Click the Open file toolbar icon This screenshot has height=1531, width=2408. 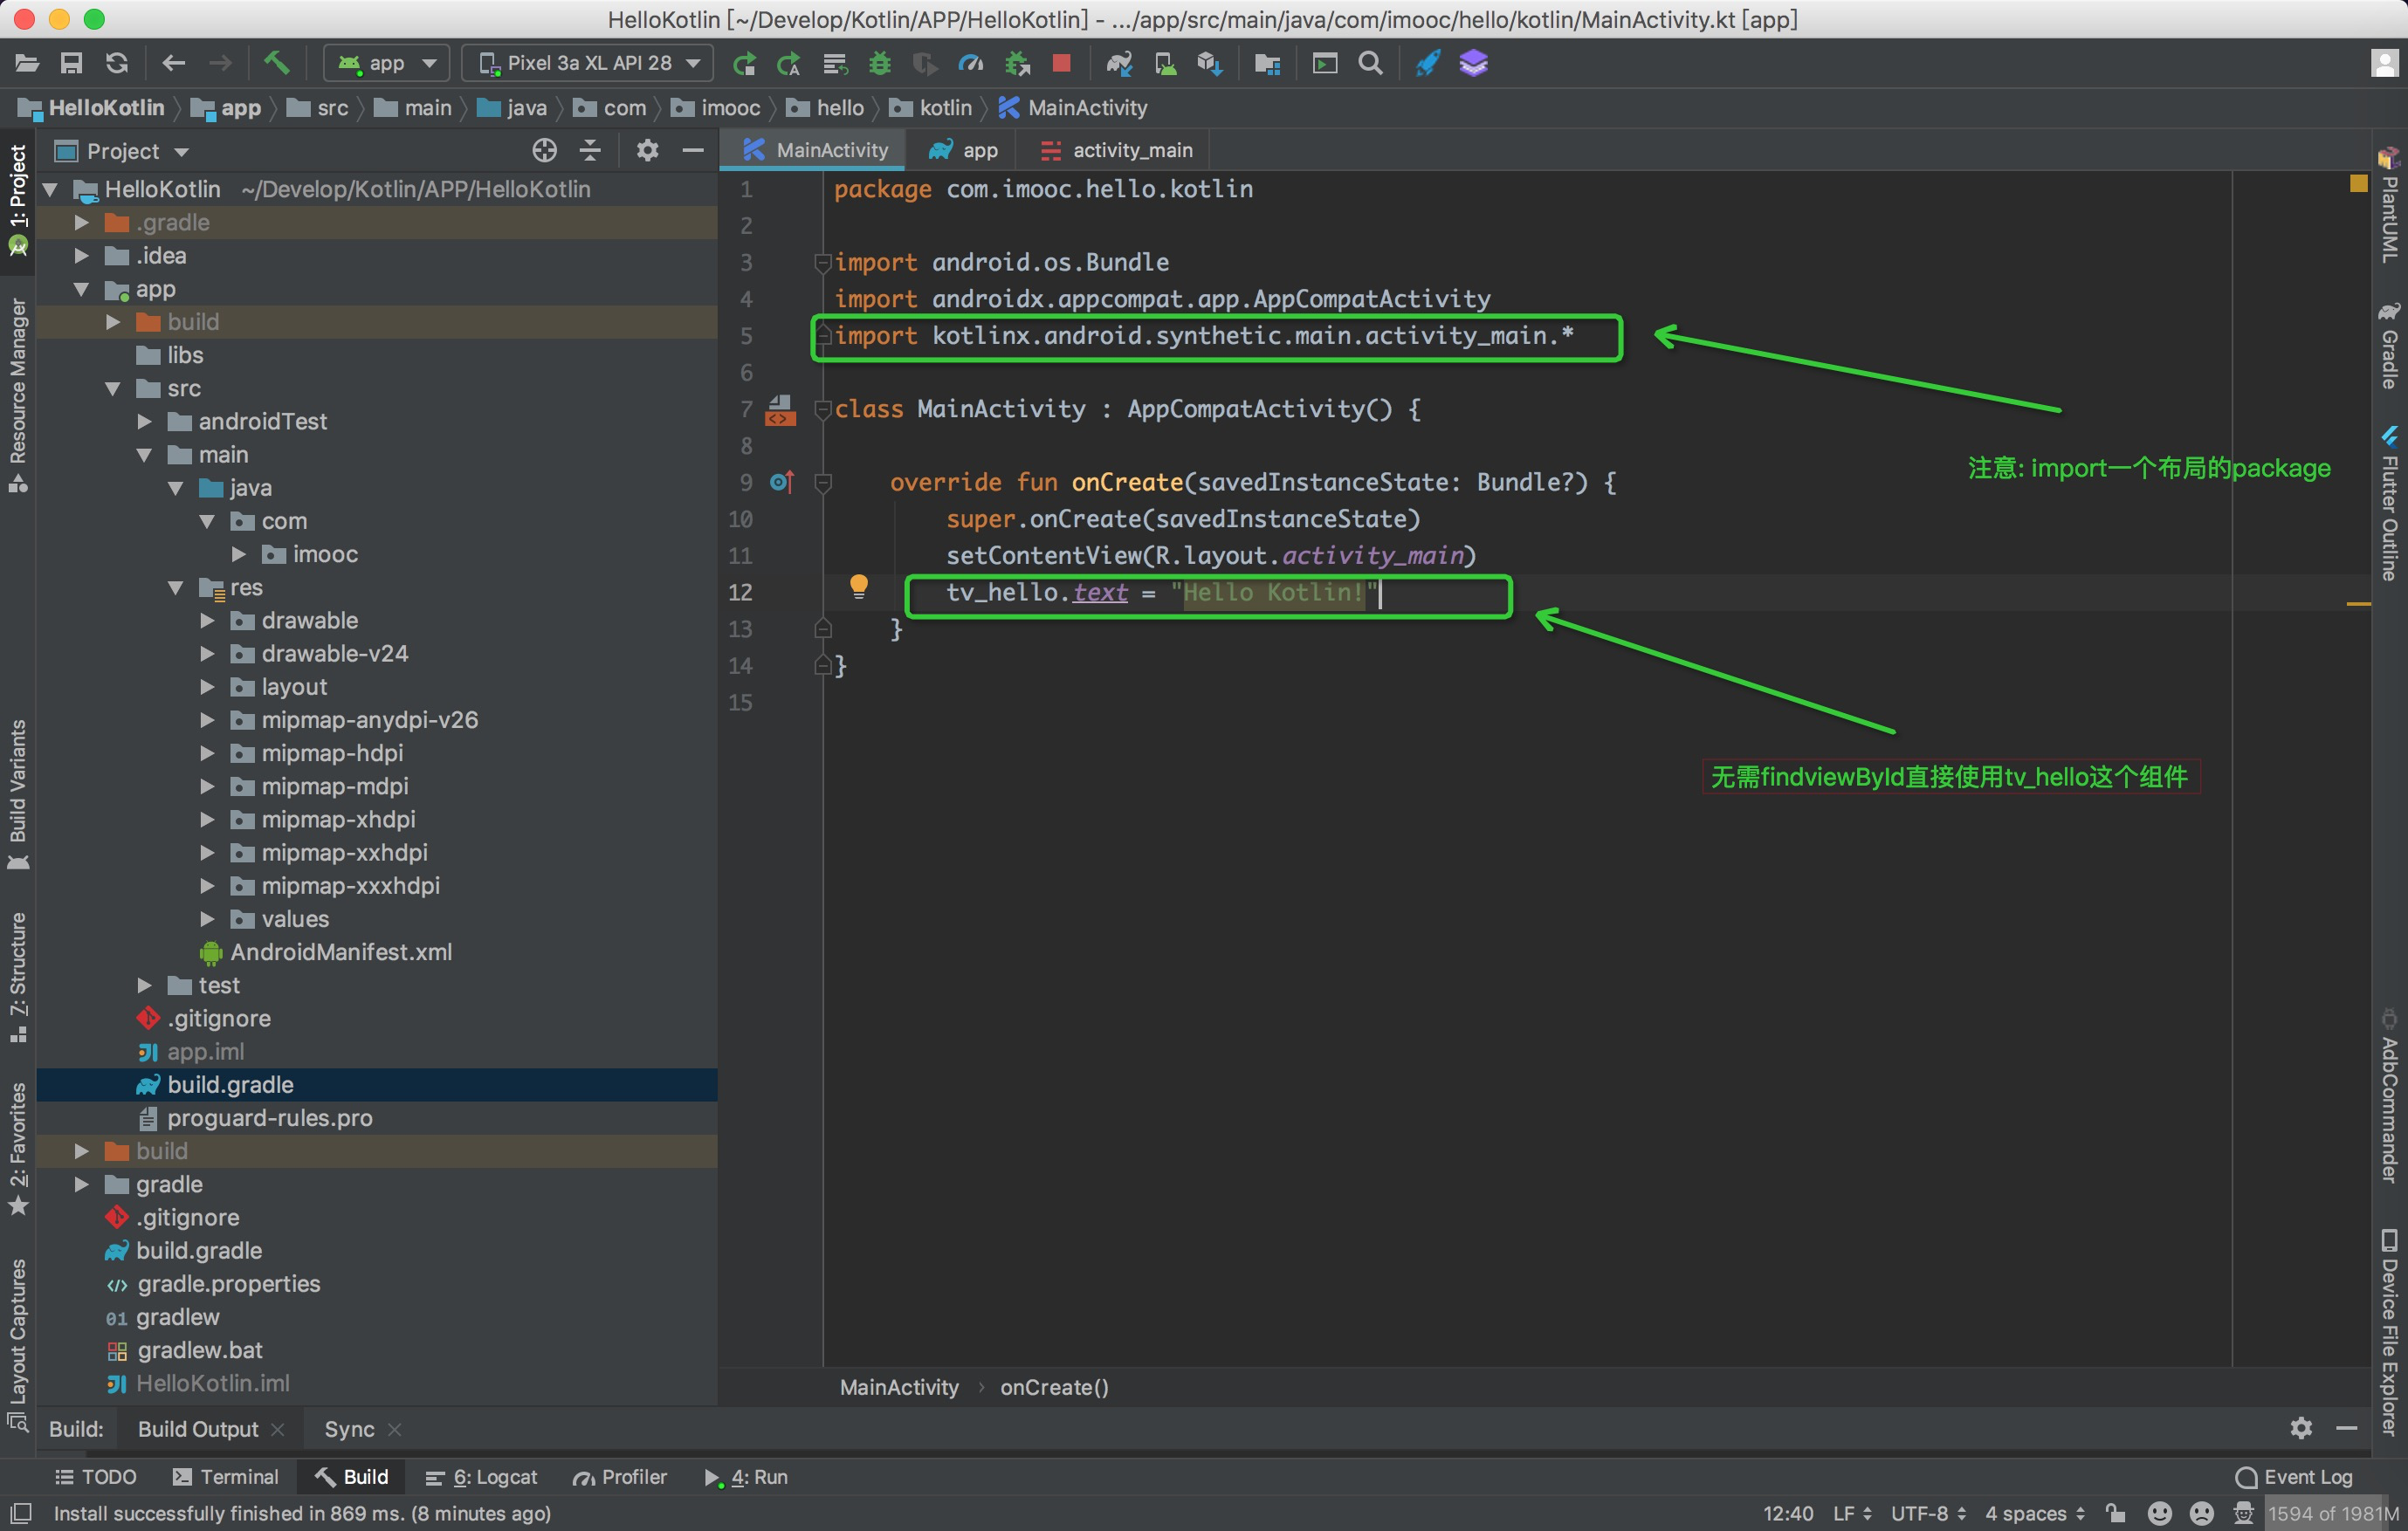coord(26,64)
